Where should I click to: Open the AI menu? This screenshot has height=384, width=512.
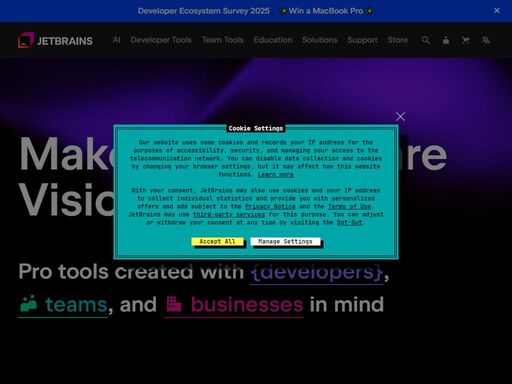tap(116, 40)
